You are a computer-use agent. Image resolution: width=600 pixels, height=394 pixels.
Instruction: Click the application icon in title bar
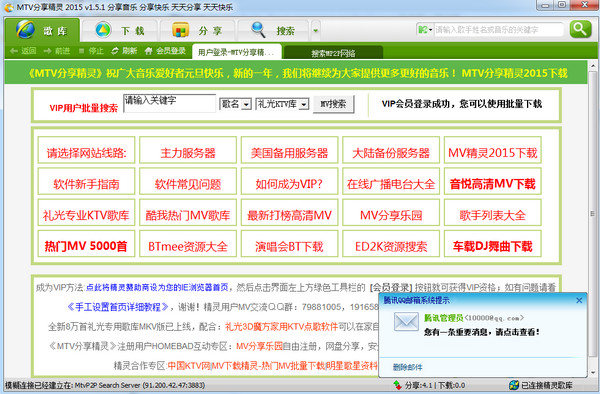(x=9, y=7)
